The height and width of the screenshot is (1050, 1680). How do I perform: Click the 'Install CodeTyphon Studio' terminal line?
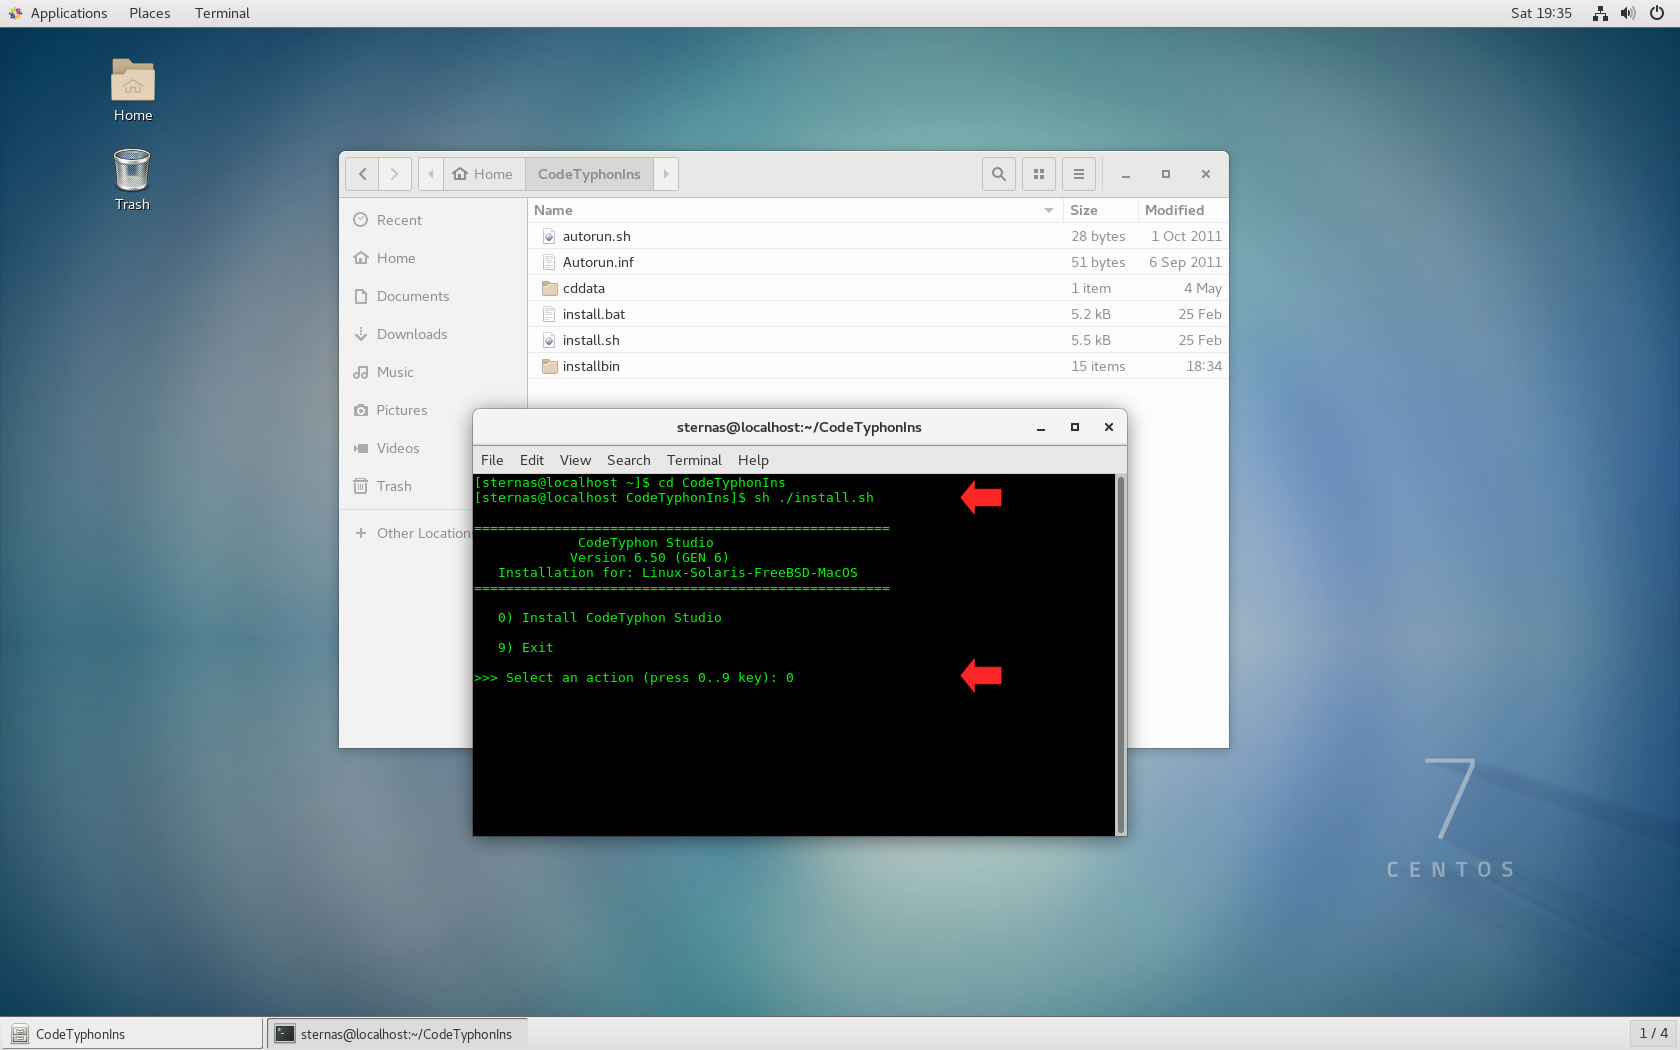(x=610, y=618)
